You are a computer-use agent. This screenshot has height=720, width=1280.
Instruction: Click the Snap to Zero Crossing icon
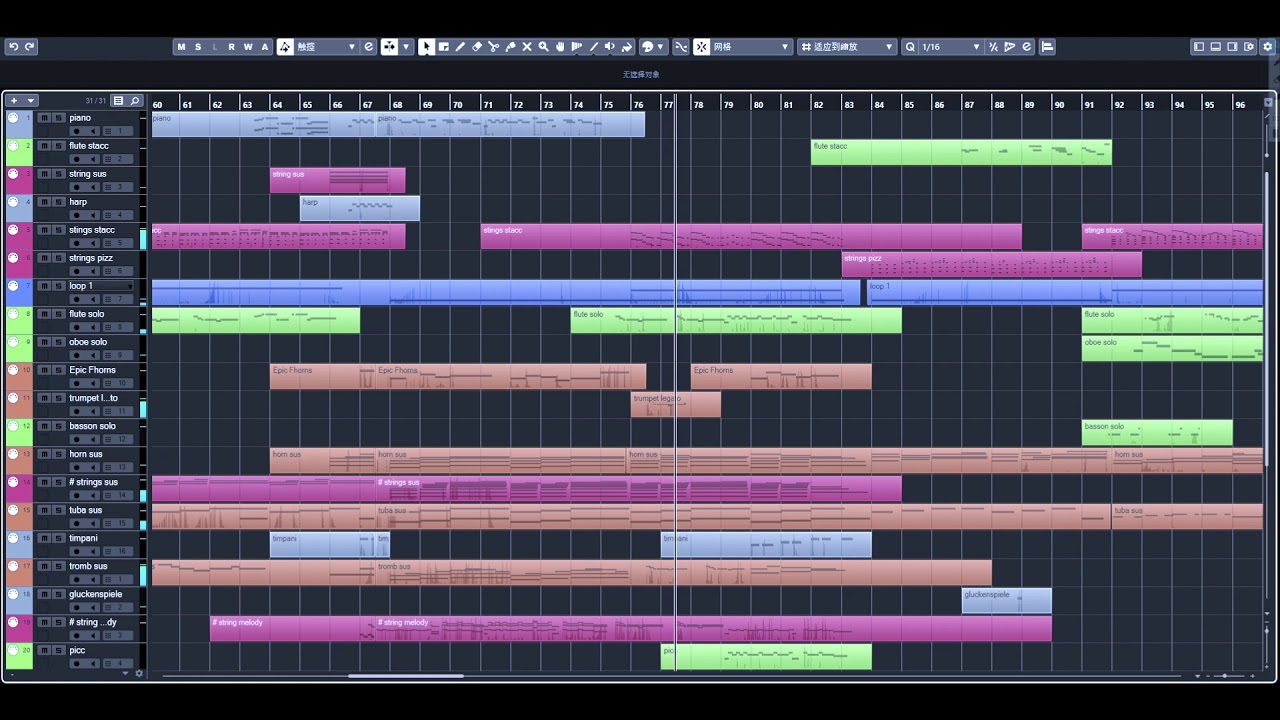pos(681,47)
